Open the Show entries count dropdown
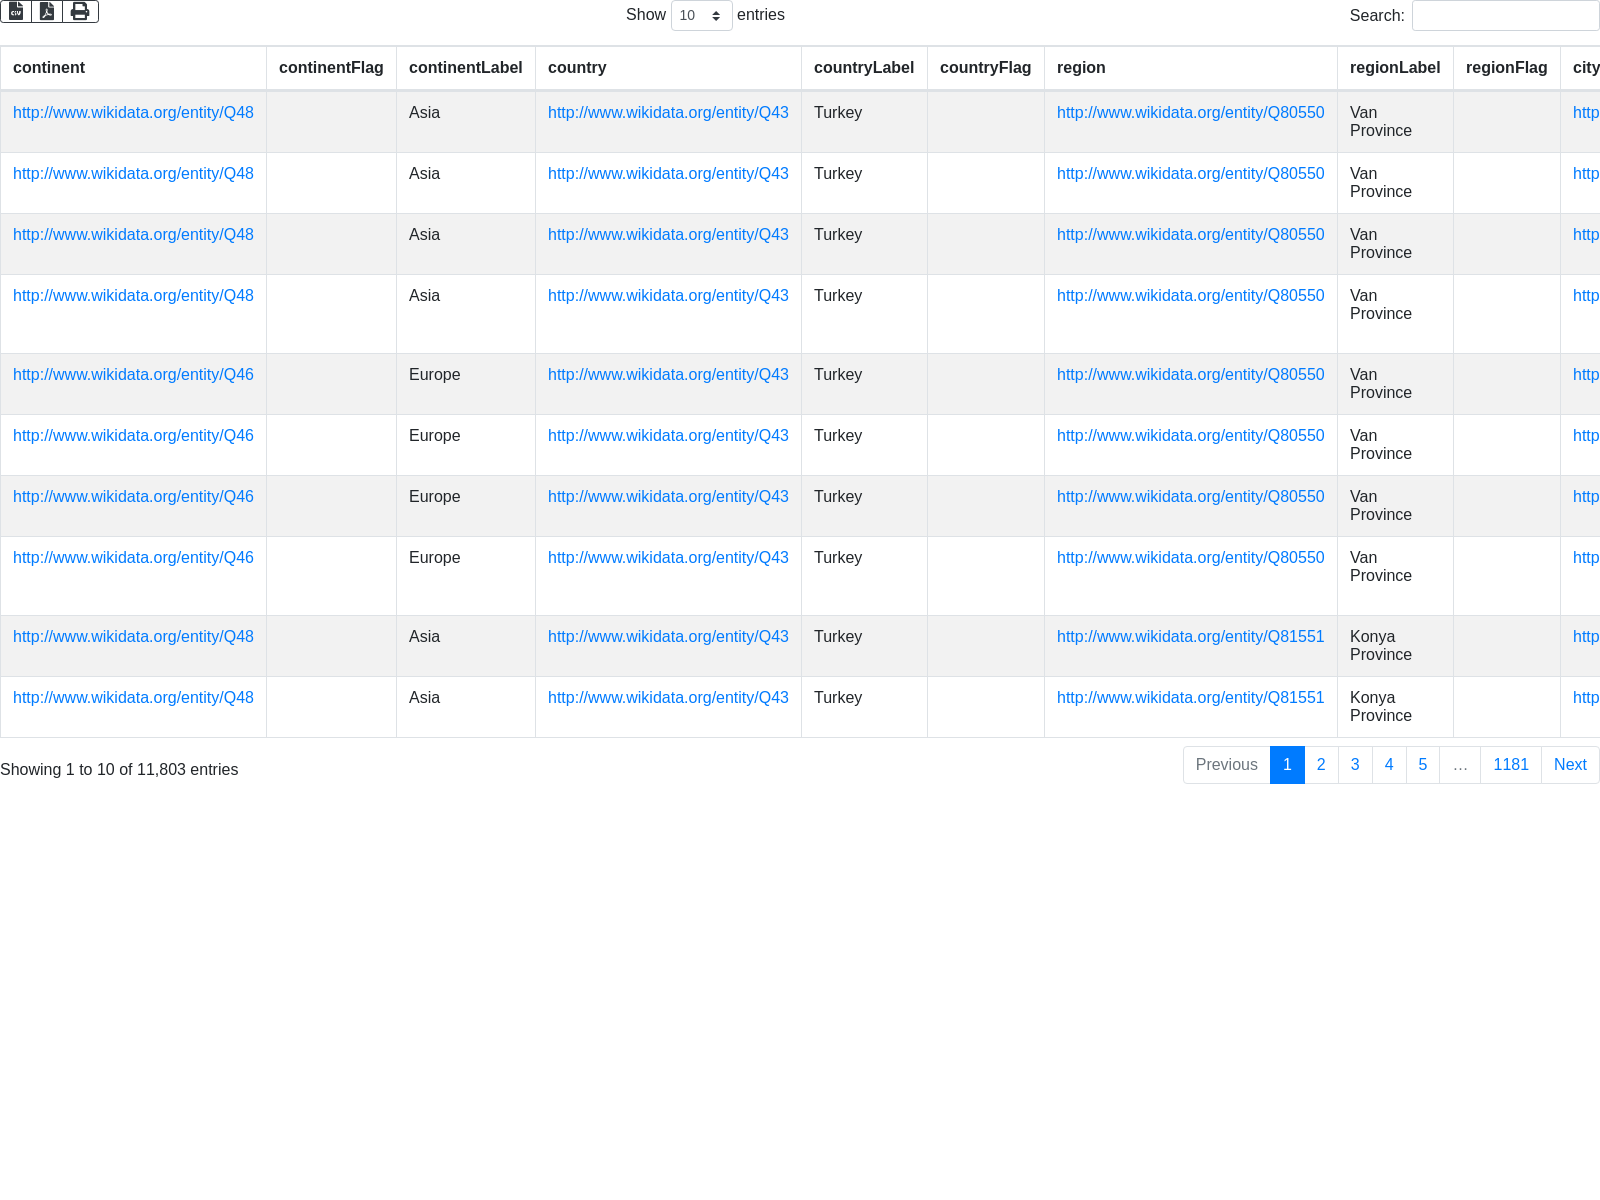The image size is (1600, 1200). [701, 16]
